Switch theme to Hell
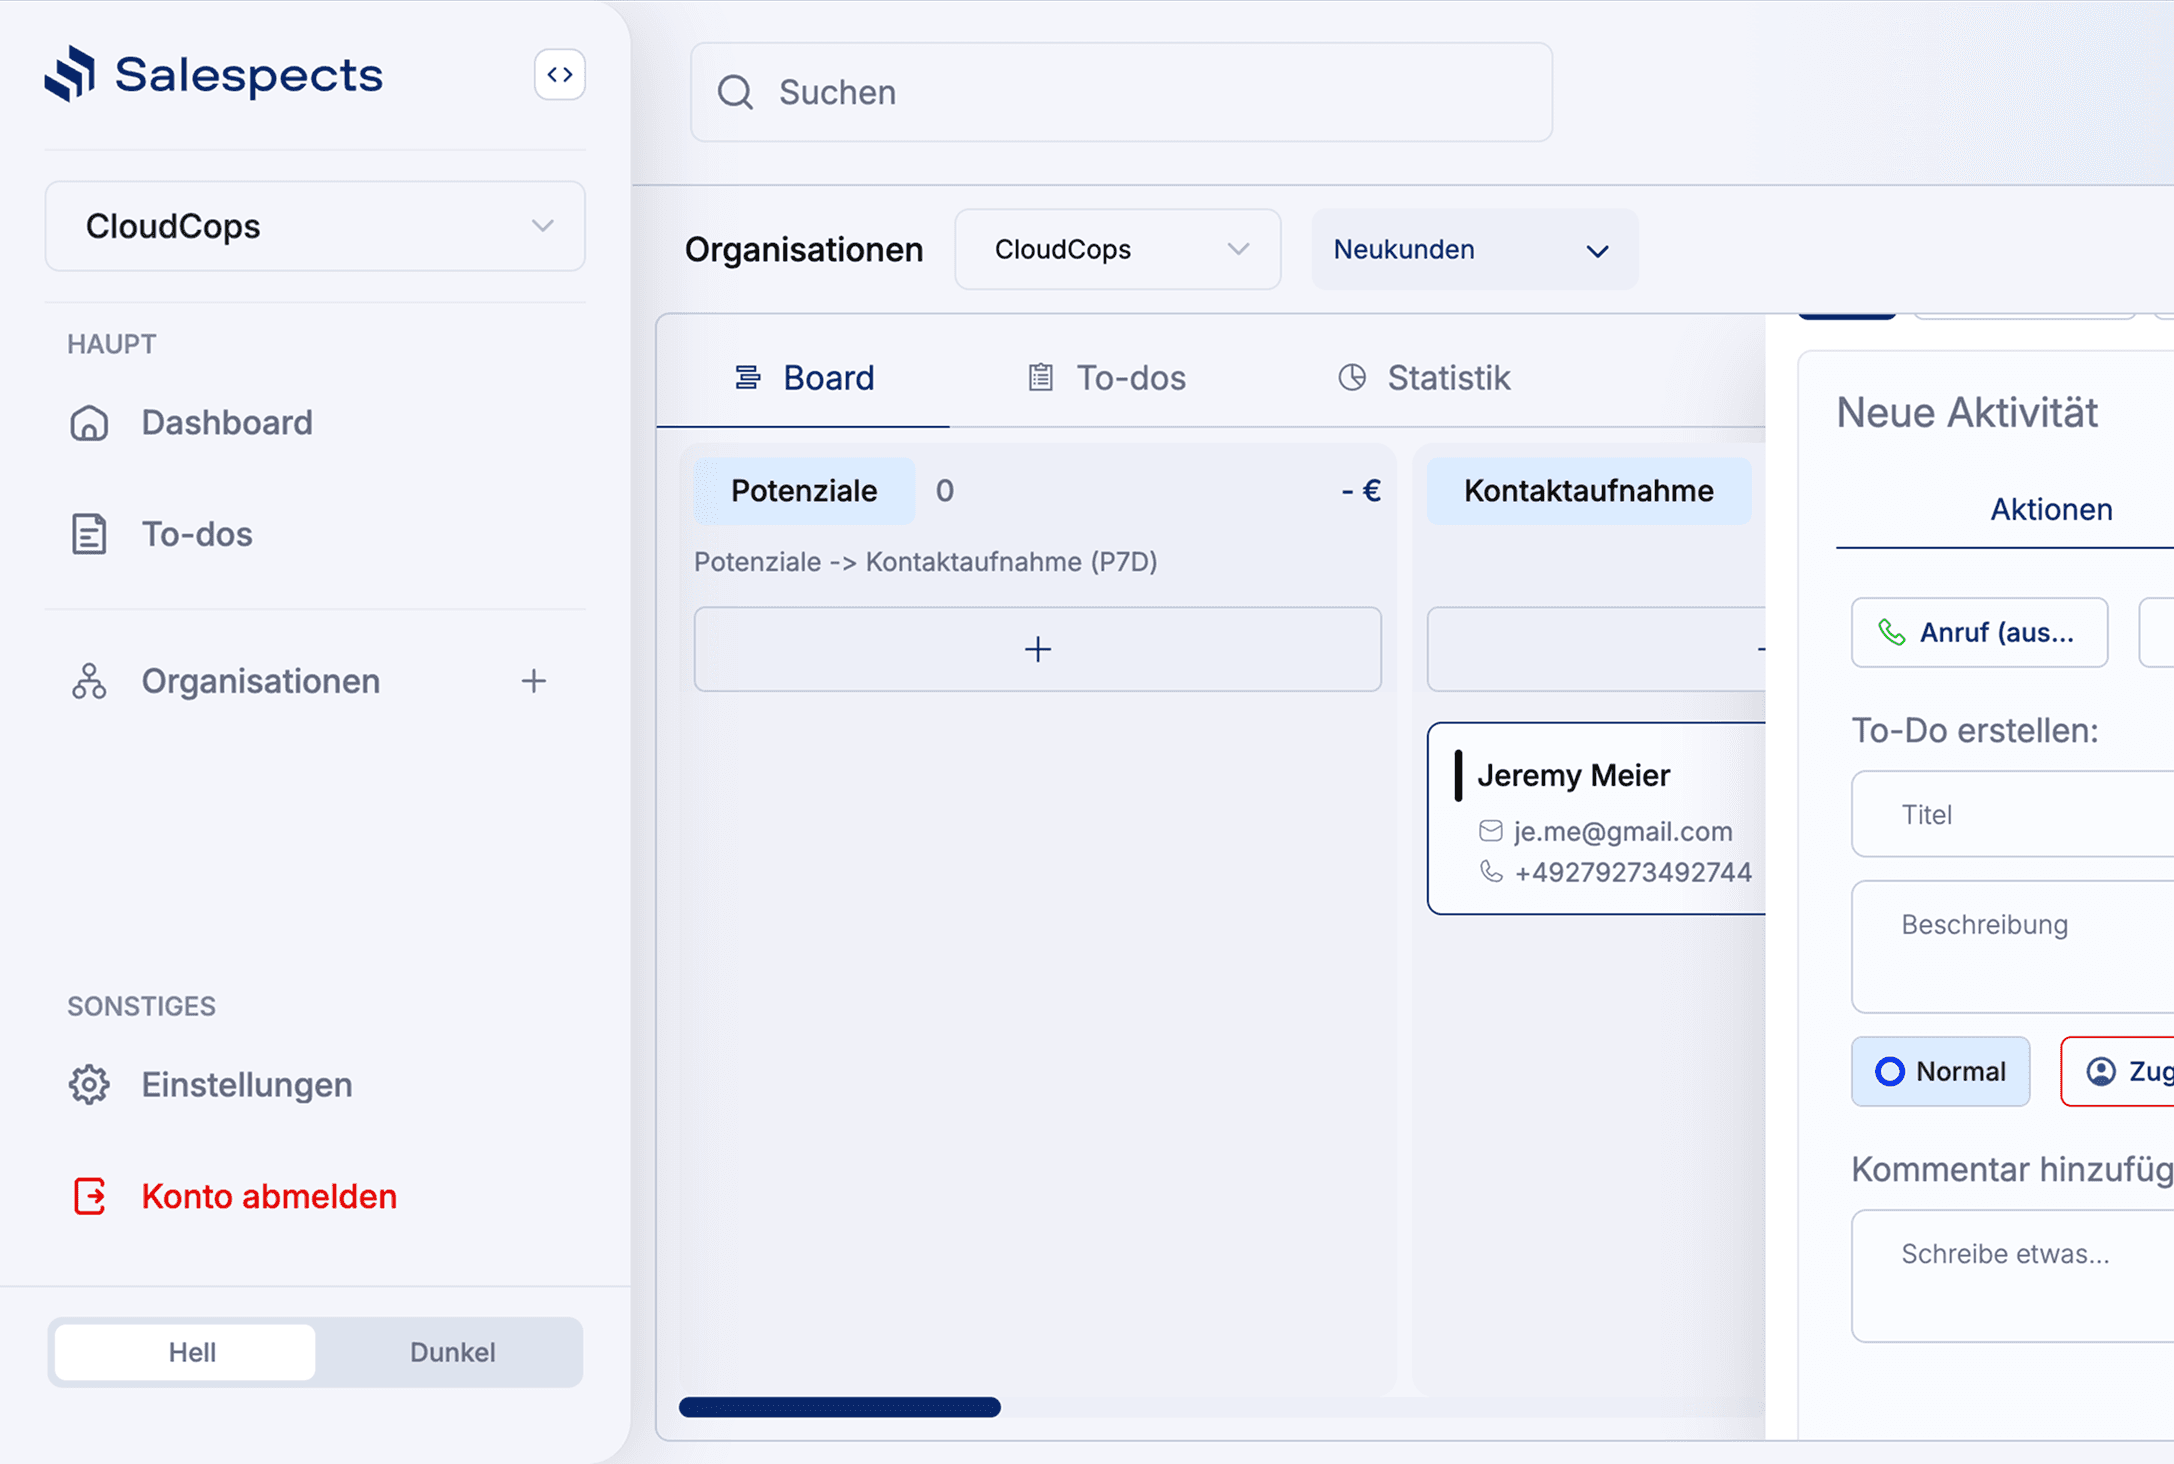Screen dimensions: 2174x1464 pyautogui.click(x=191, y=1352)
